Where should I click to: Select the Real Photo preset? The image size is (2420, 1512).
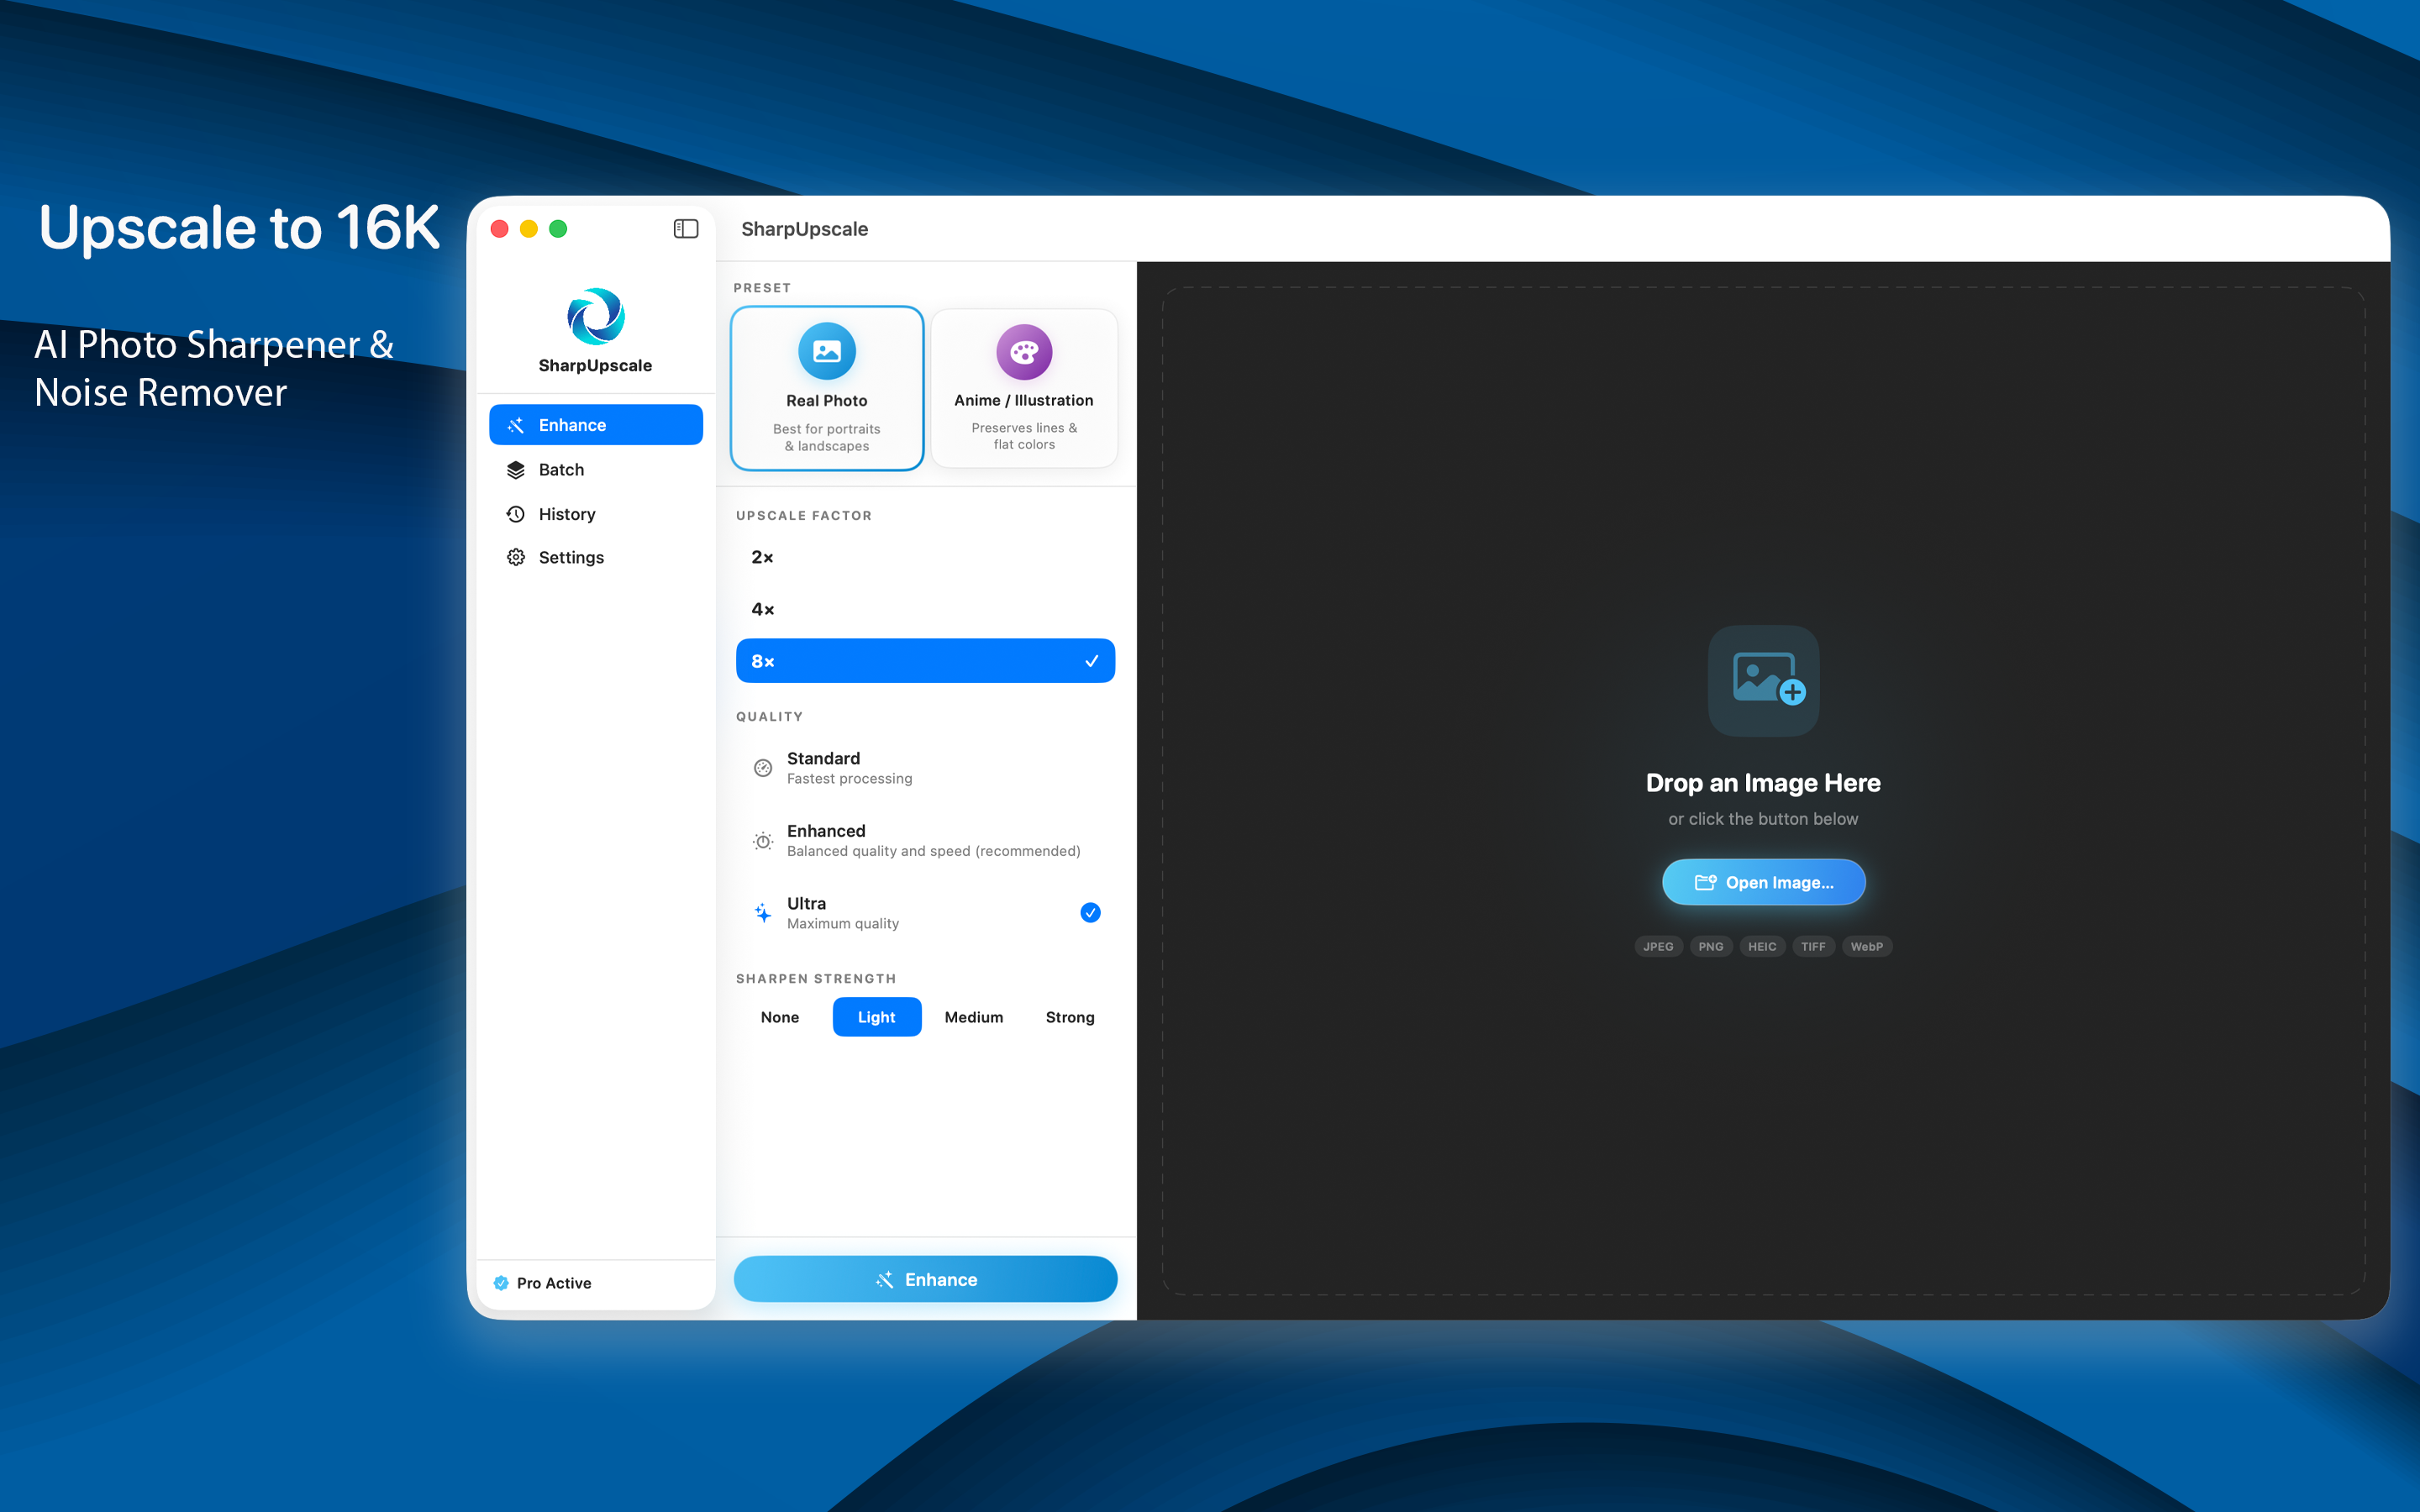[x=826, y=388]
